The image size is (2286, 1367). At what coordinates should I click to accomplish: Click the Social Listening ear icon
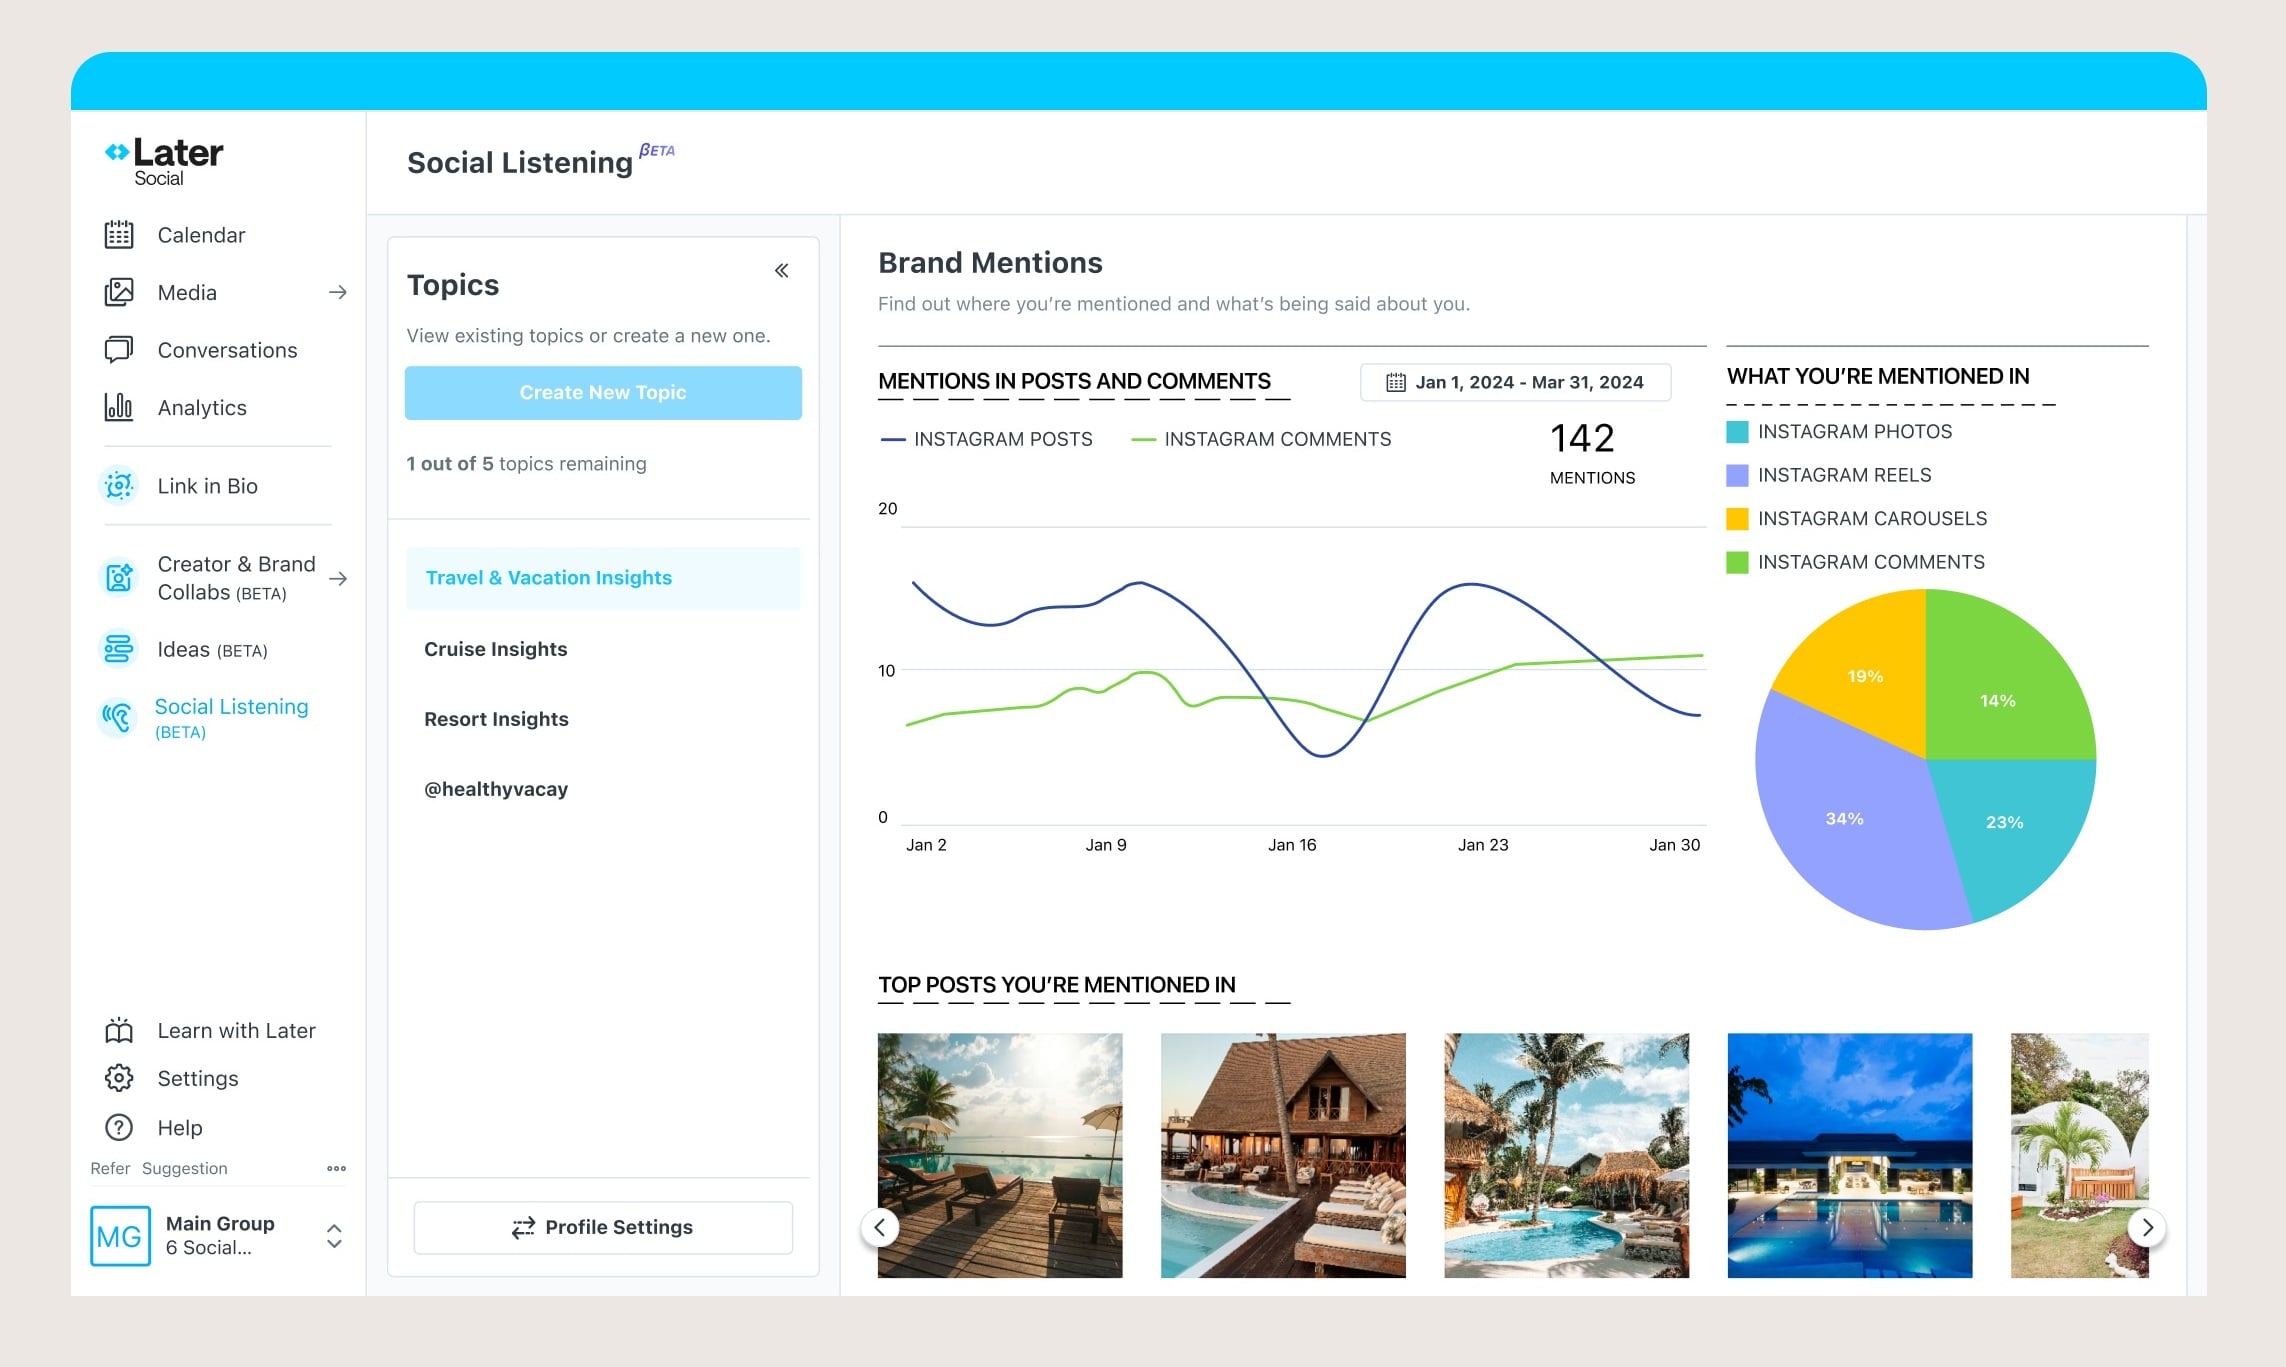[118, 717]
